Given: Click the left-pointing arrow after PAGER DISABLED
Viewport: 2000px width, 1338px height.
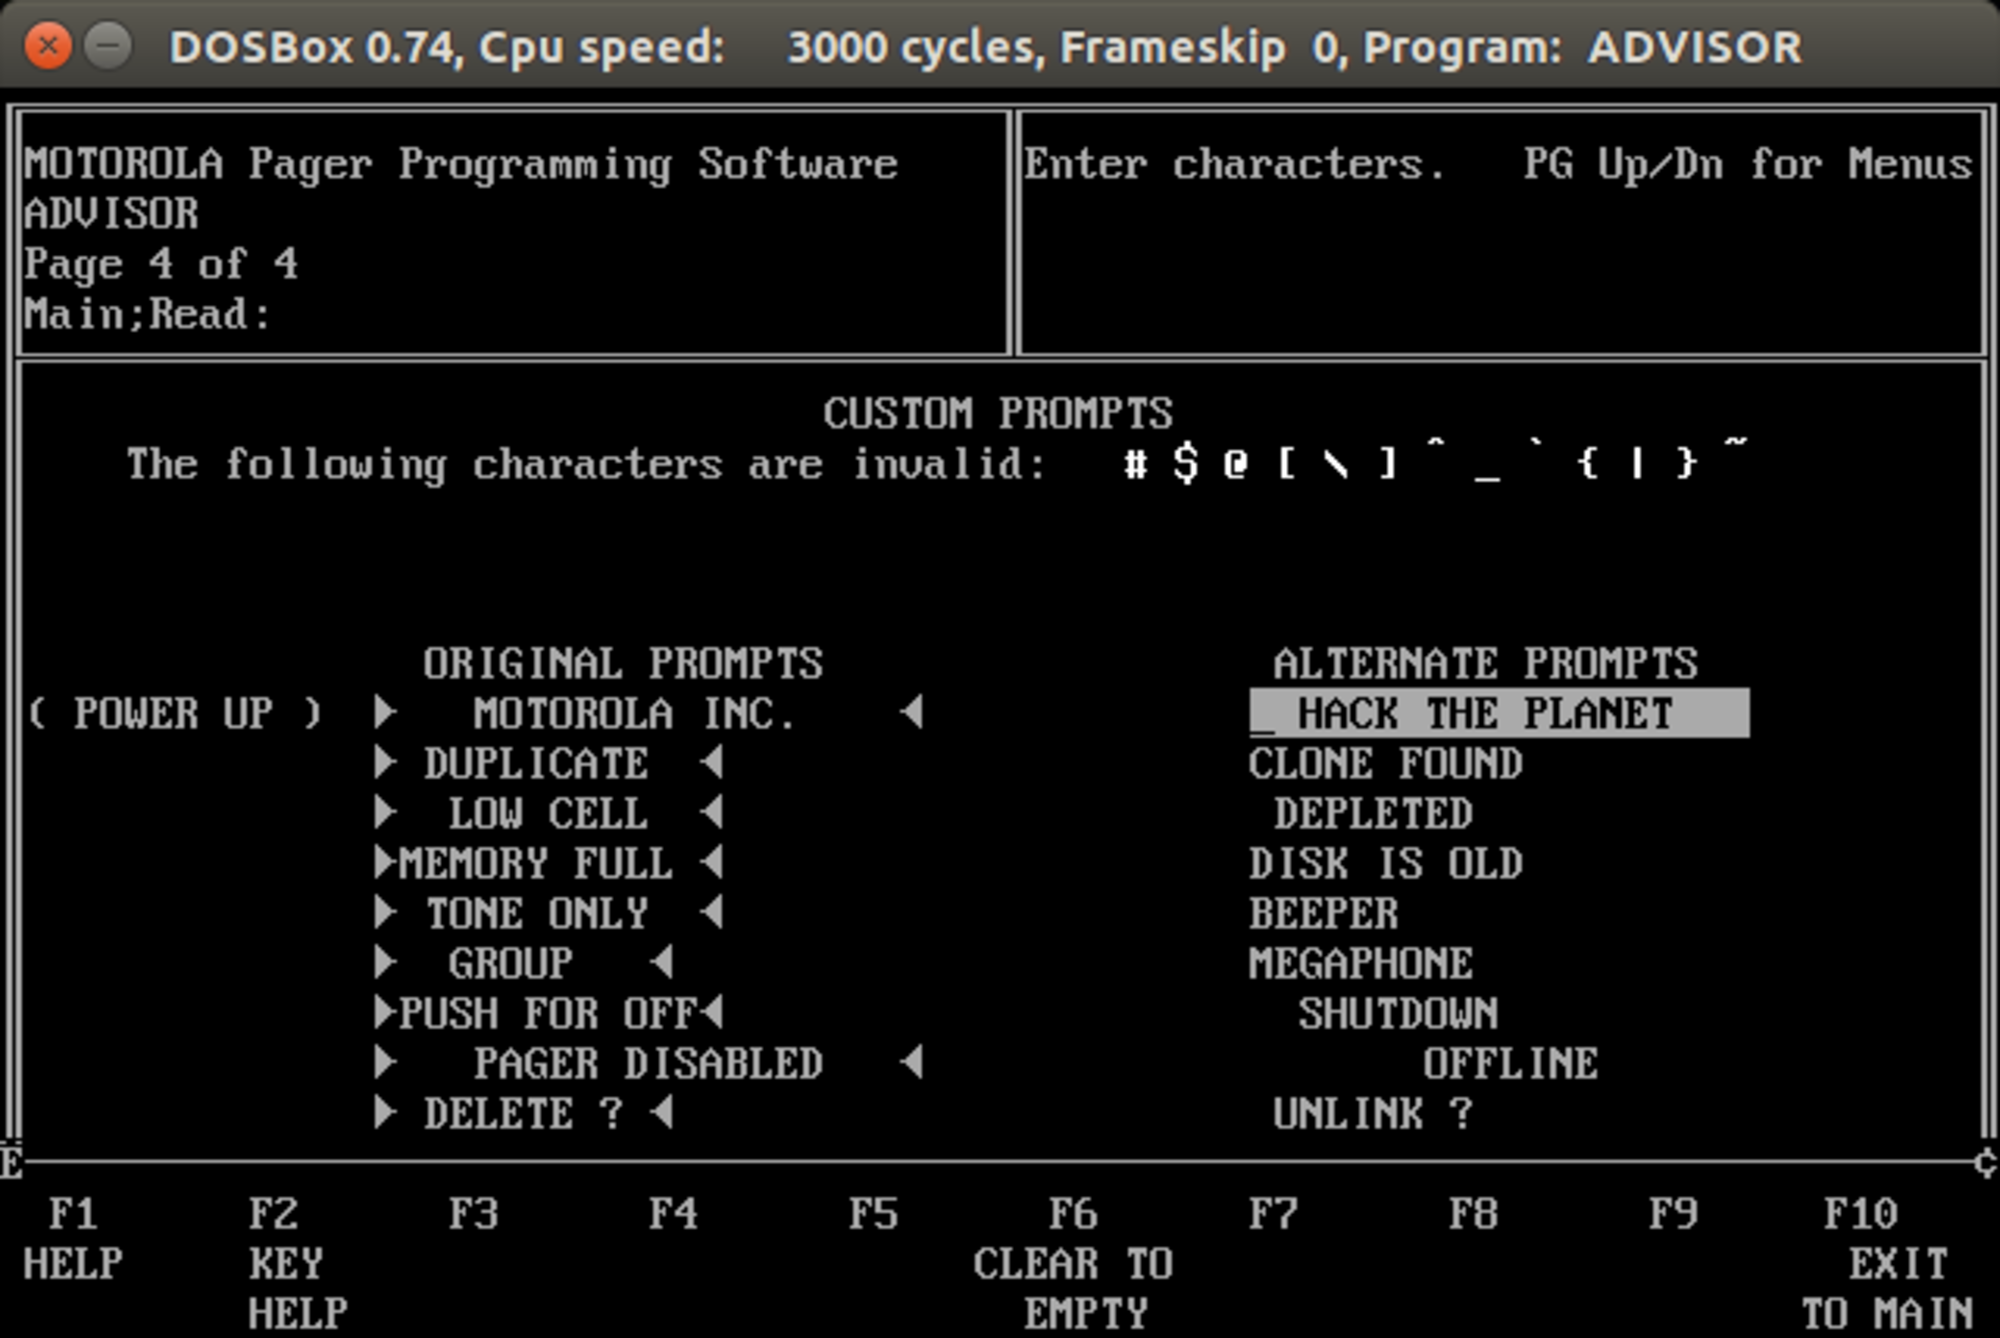Looking at the screenshot, I should [x=911, y=1063].
